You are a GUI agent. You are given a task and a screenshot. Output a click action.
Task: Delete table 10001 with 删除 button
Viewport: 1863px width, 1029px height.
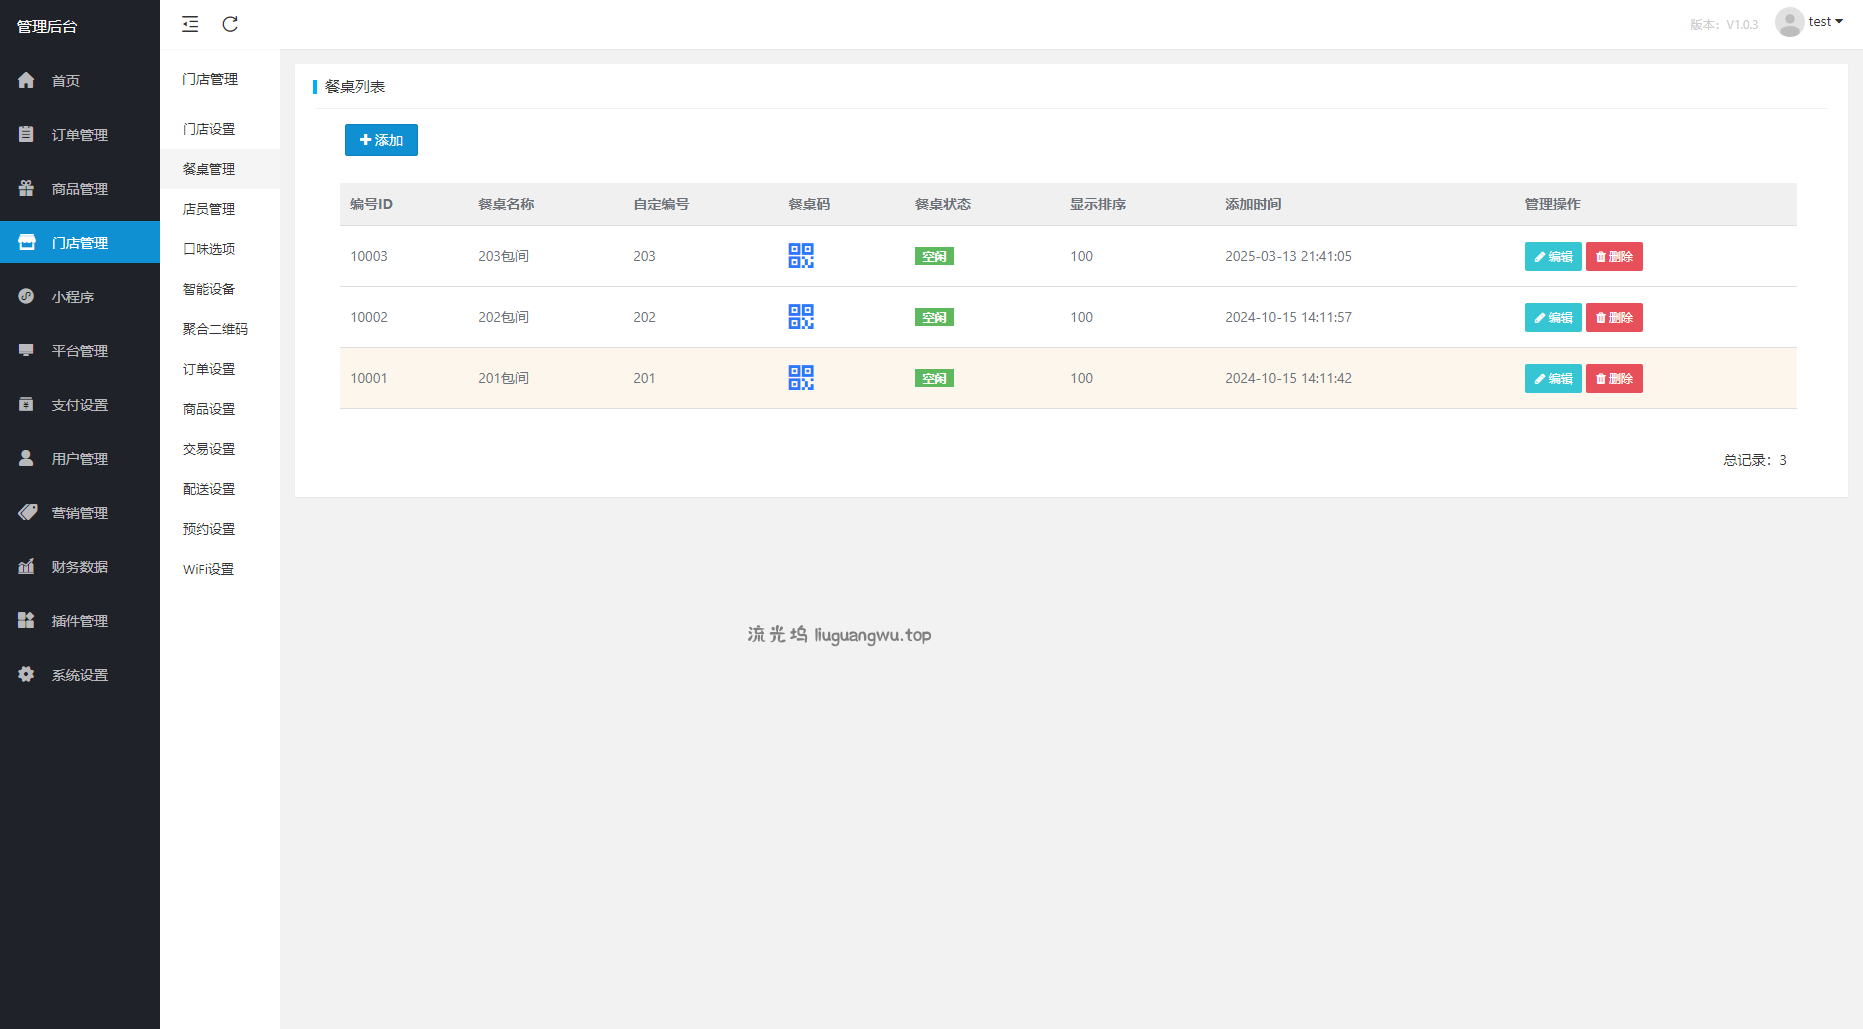point(1613,379)
